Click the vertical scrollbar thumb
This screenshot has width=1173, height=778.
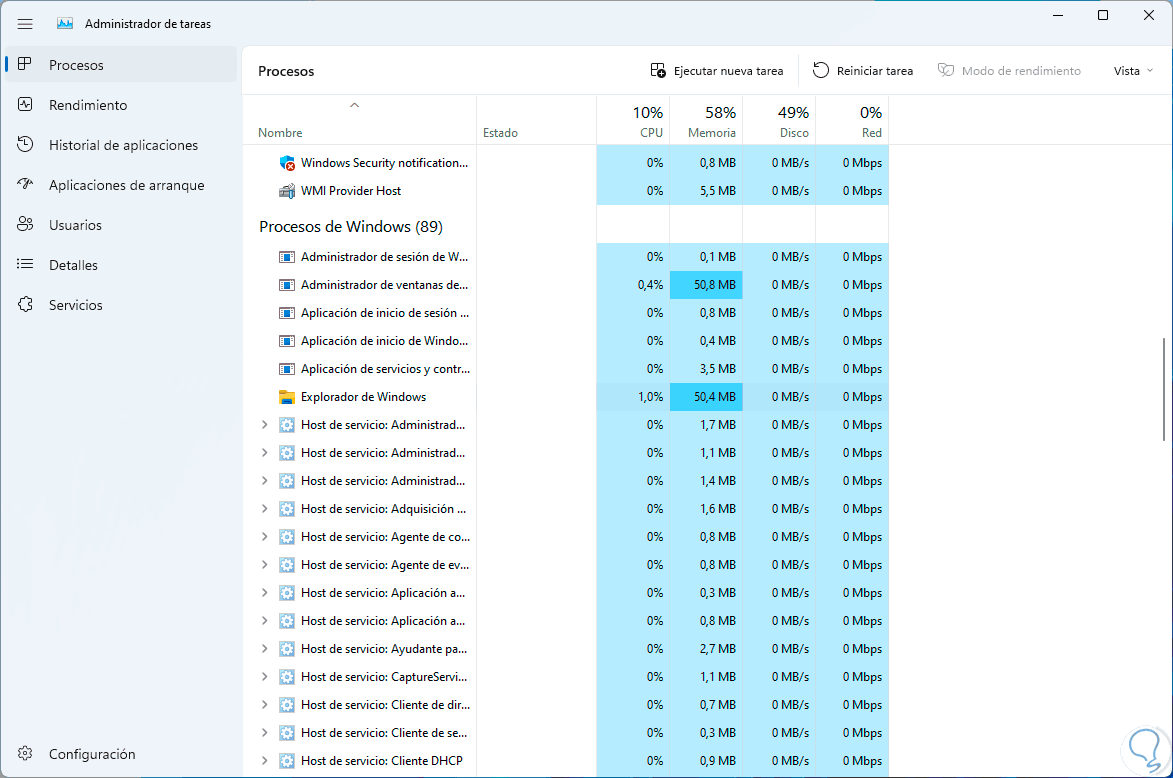1164,389
